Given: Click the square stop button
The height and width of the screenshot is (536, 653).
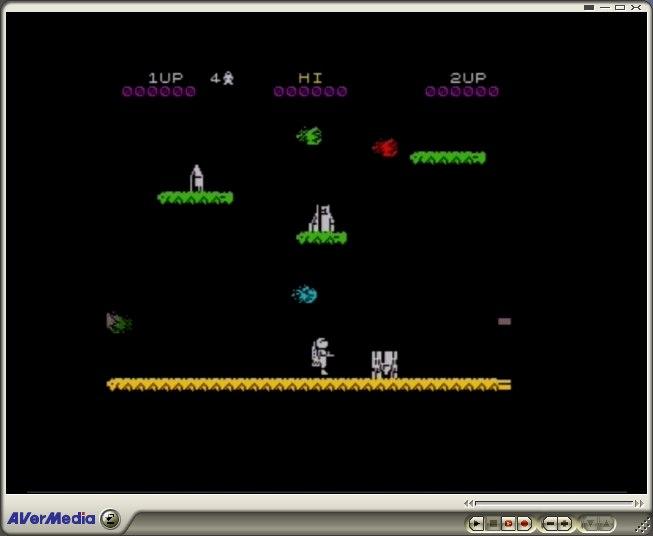Looking at the screenshot, I should (x=493, y=523).
